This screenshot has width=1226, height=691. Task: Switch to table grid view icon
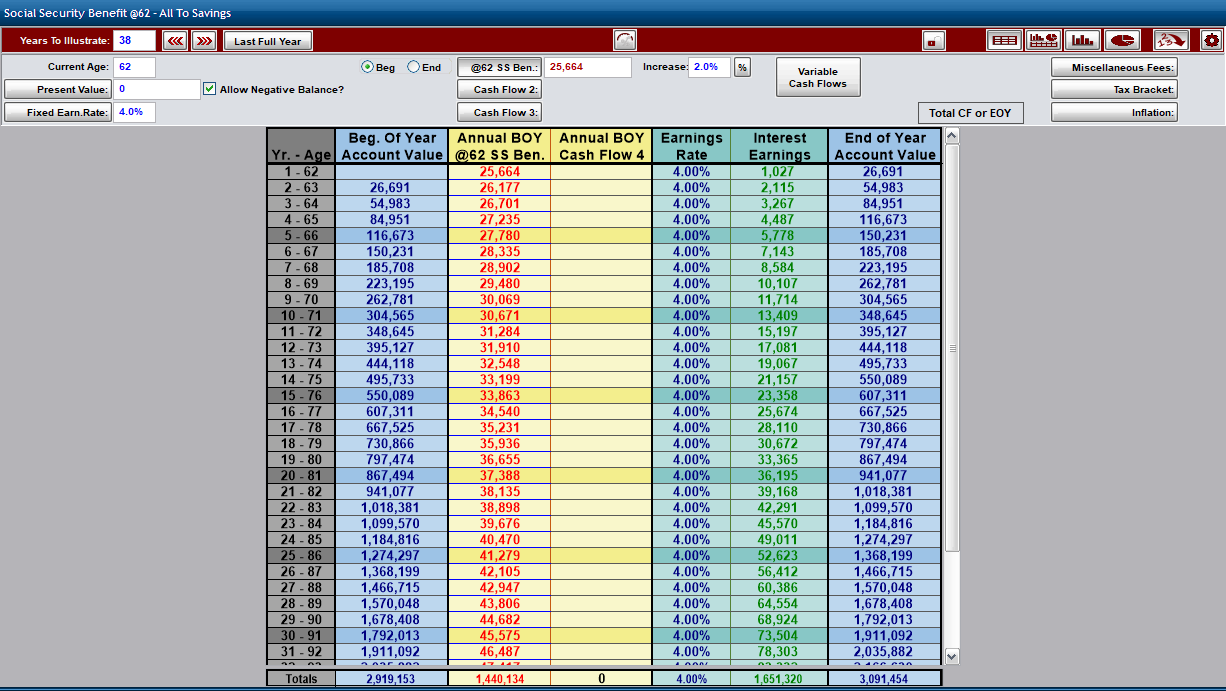point(1004,41)
